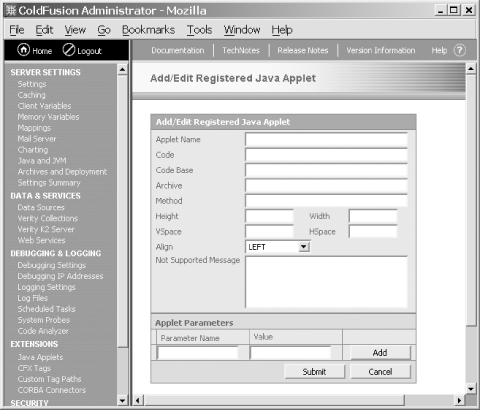Viewport: 481px width, 410px height.
Task: Open the Go menu
Action: click(104, 30)
